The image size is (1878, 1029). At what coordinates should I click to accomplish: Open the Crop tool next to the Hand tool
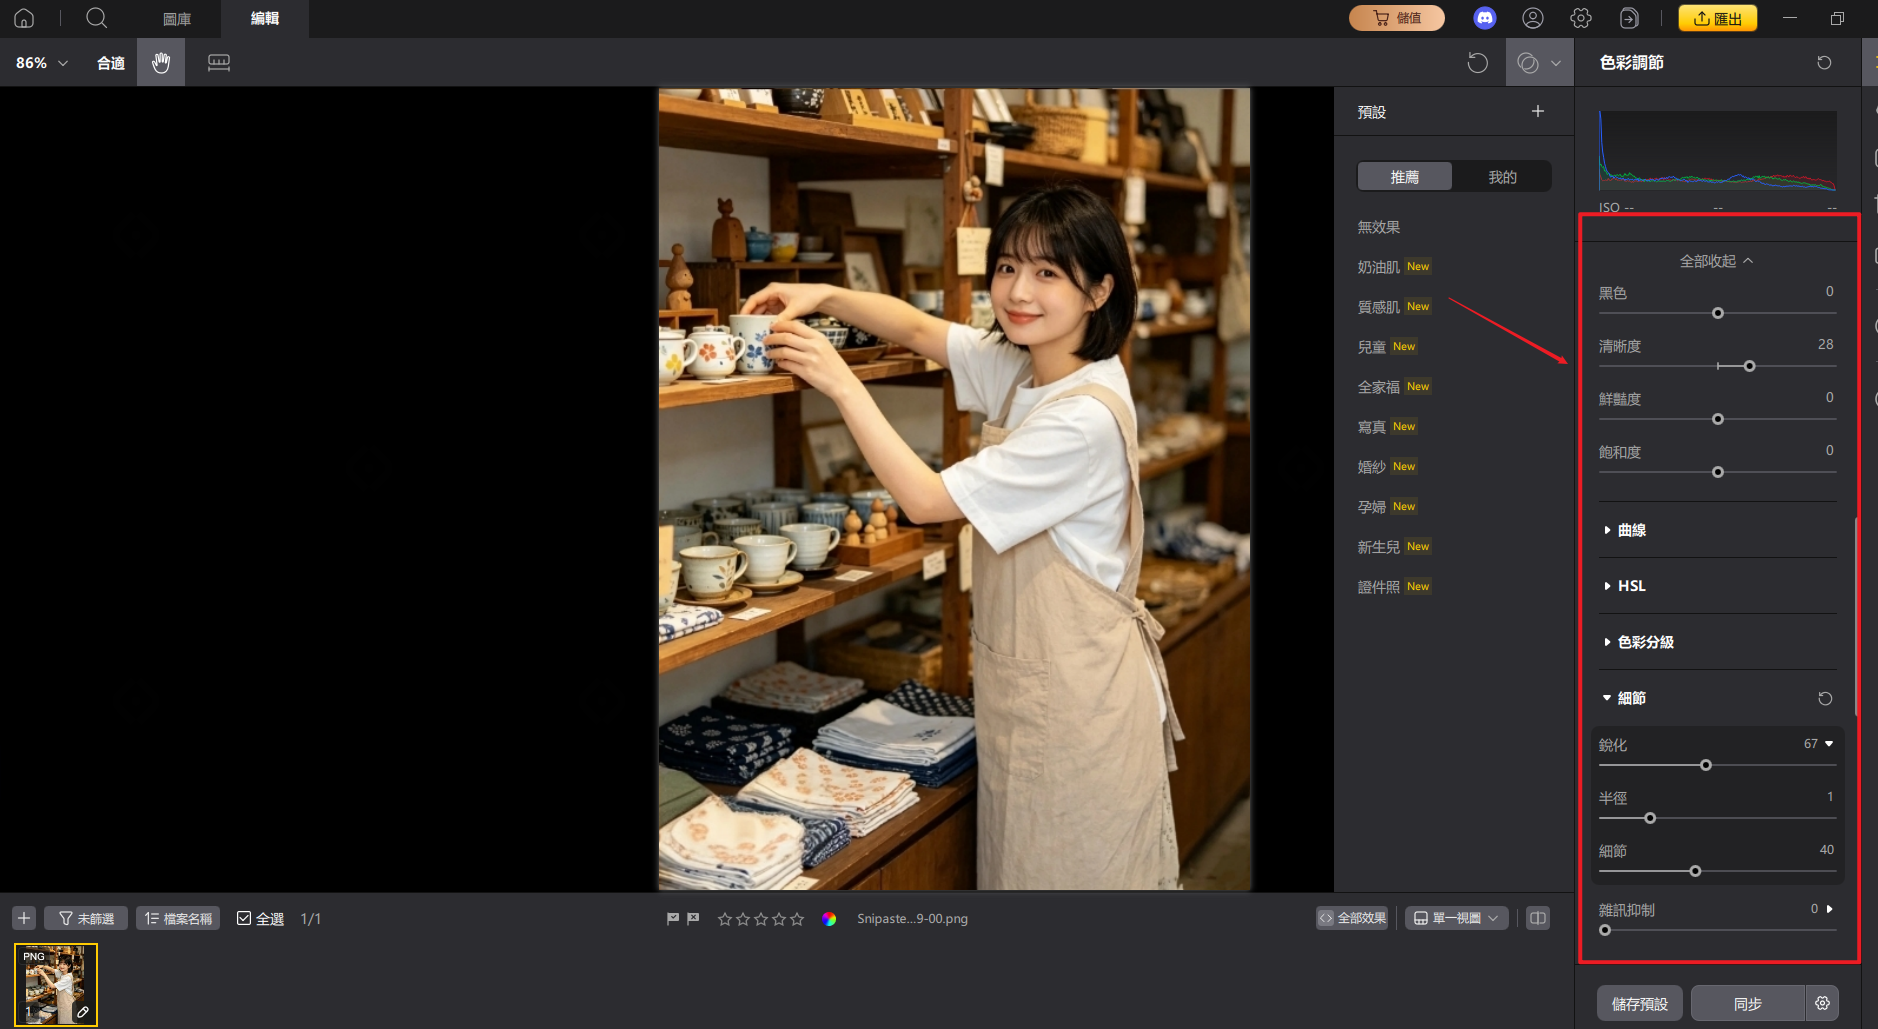[217, 62]
